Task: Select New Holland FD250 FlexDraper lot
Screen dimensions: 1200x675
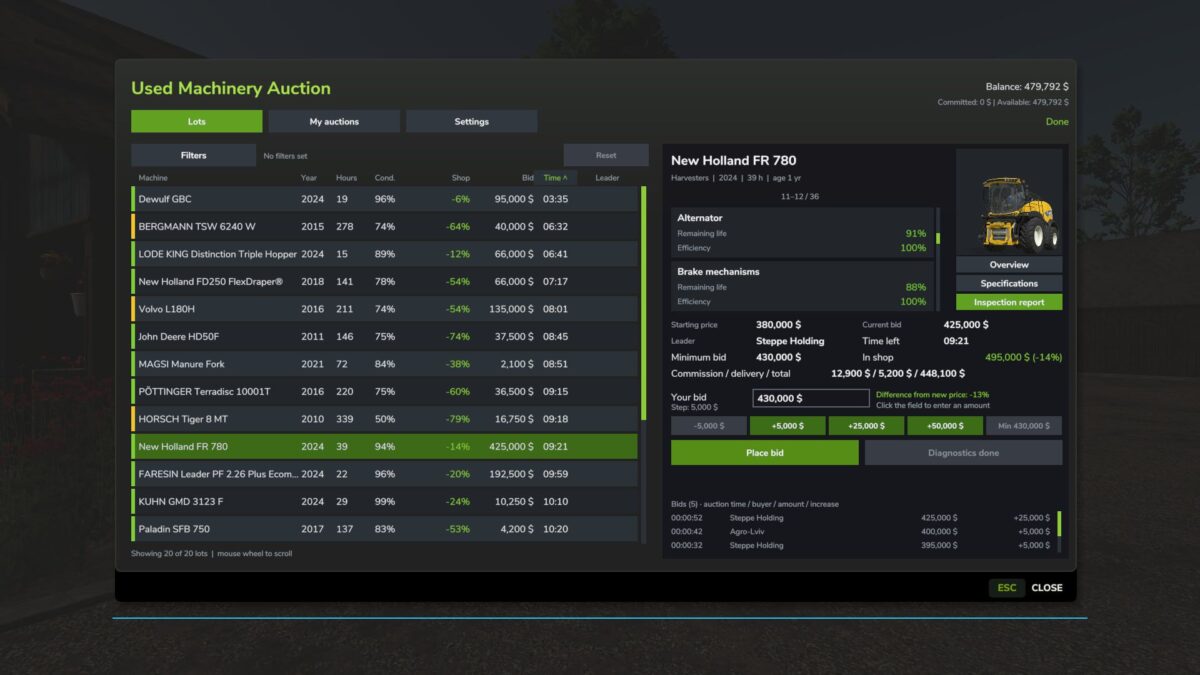Action: point(385,282)
